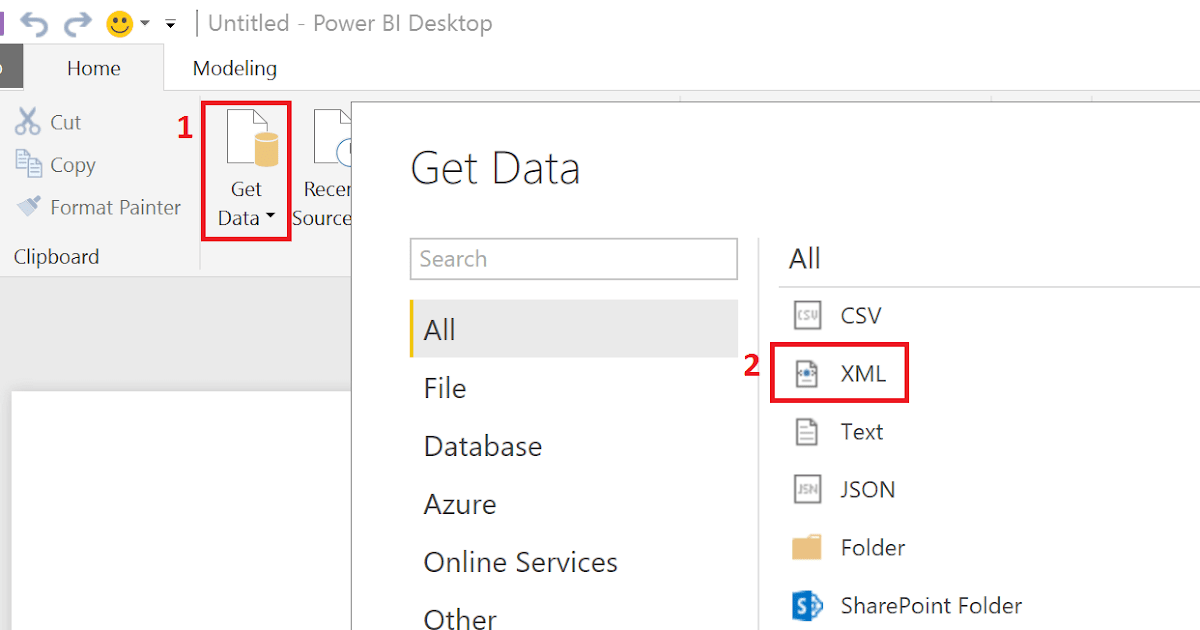This screenshot has height=630, width=1200.
Task: Choose the XML data source
Action: [862, 373]
